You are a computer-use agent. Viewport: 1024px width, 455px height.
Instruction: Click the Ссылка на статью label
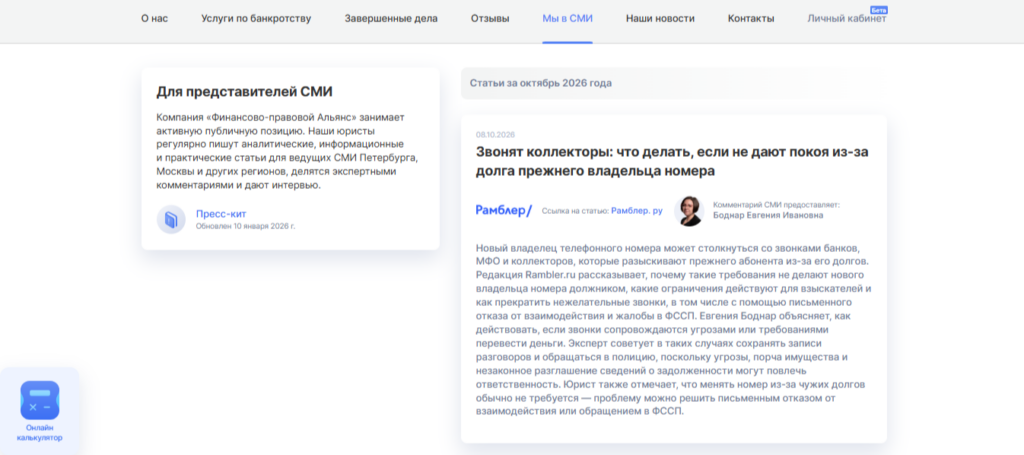tap(575, 211)
